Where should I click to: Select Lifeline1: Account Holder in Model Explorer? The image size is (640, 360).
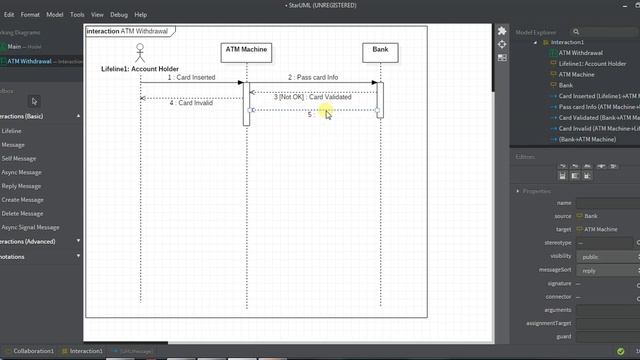[x=592, y=64]
